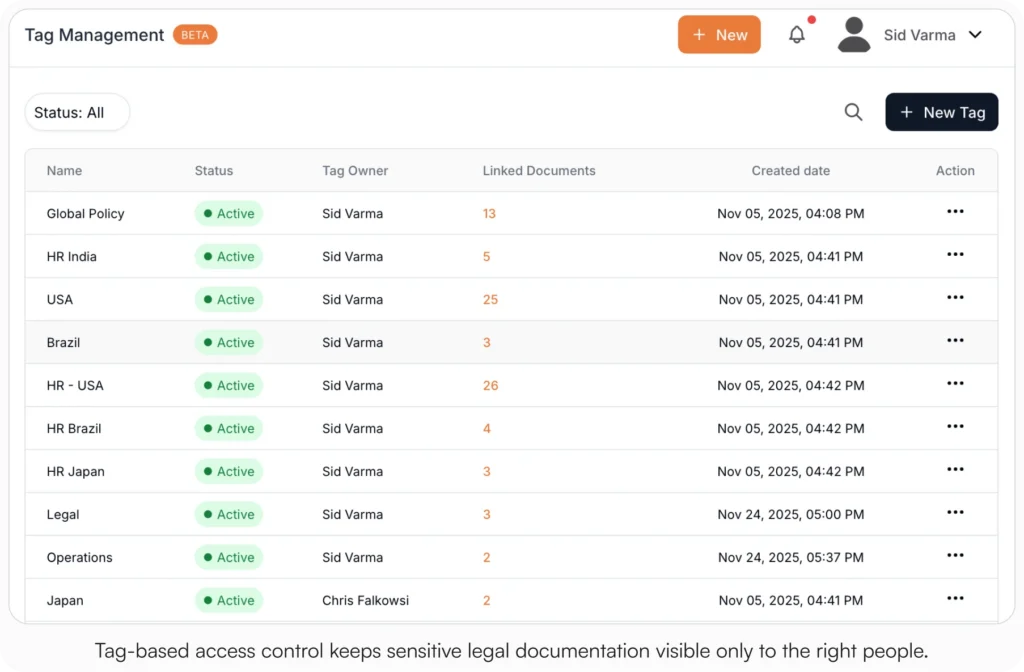
Task: Click Active status badge for Global Policy
Action: (229, 214)
